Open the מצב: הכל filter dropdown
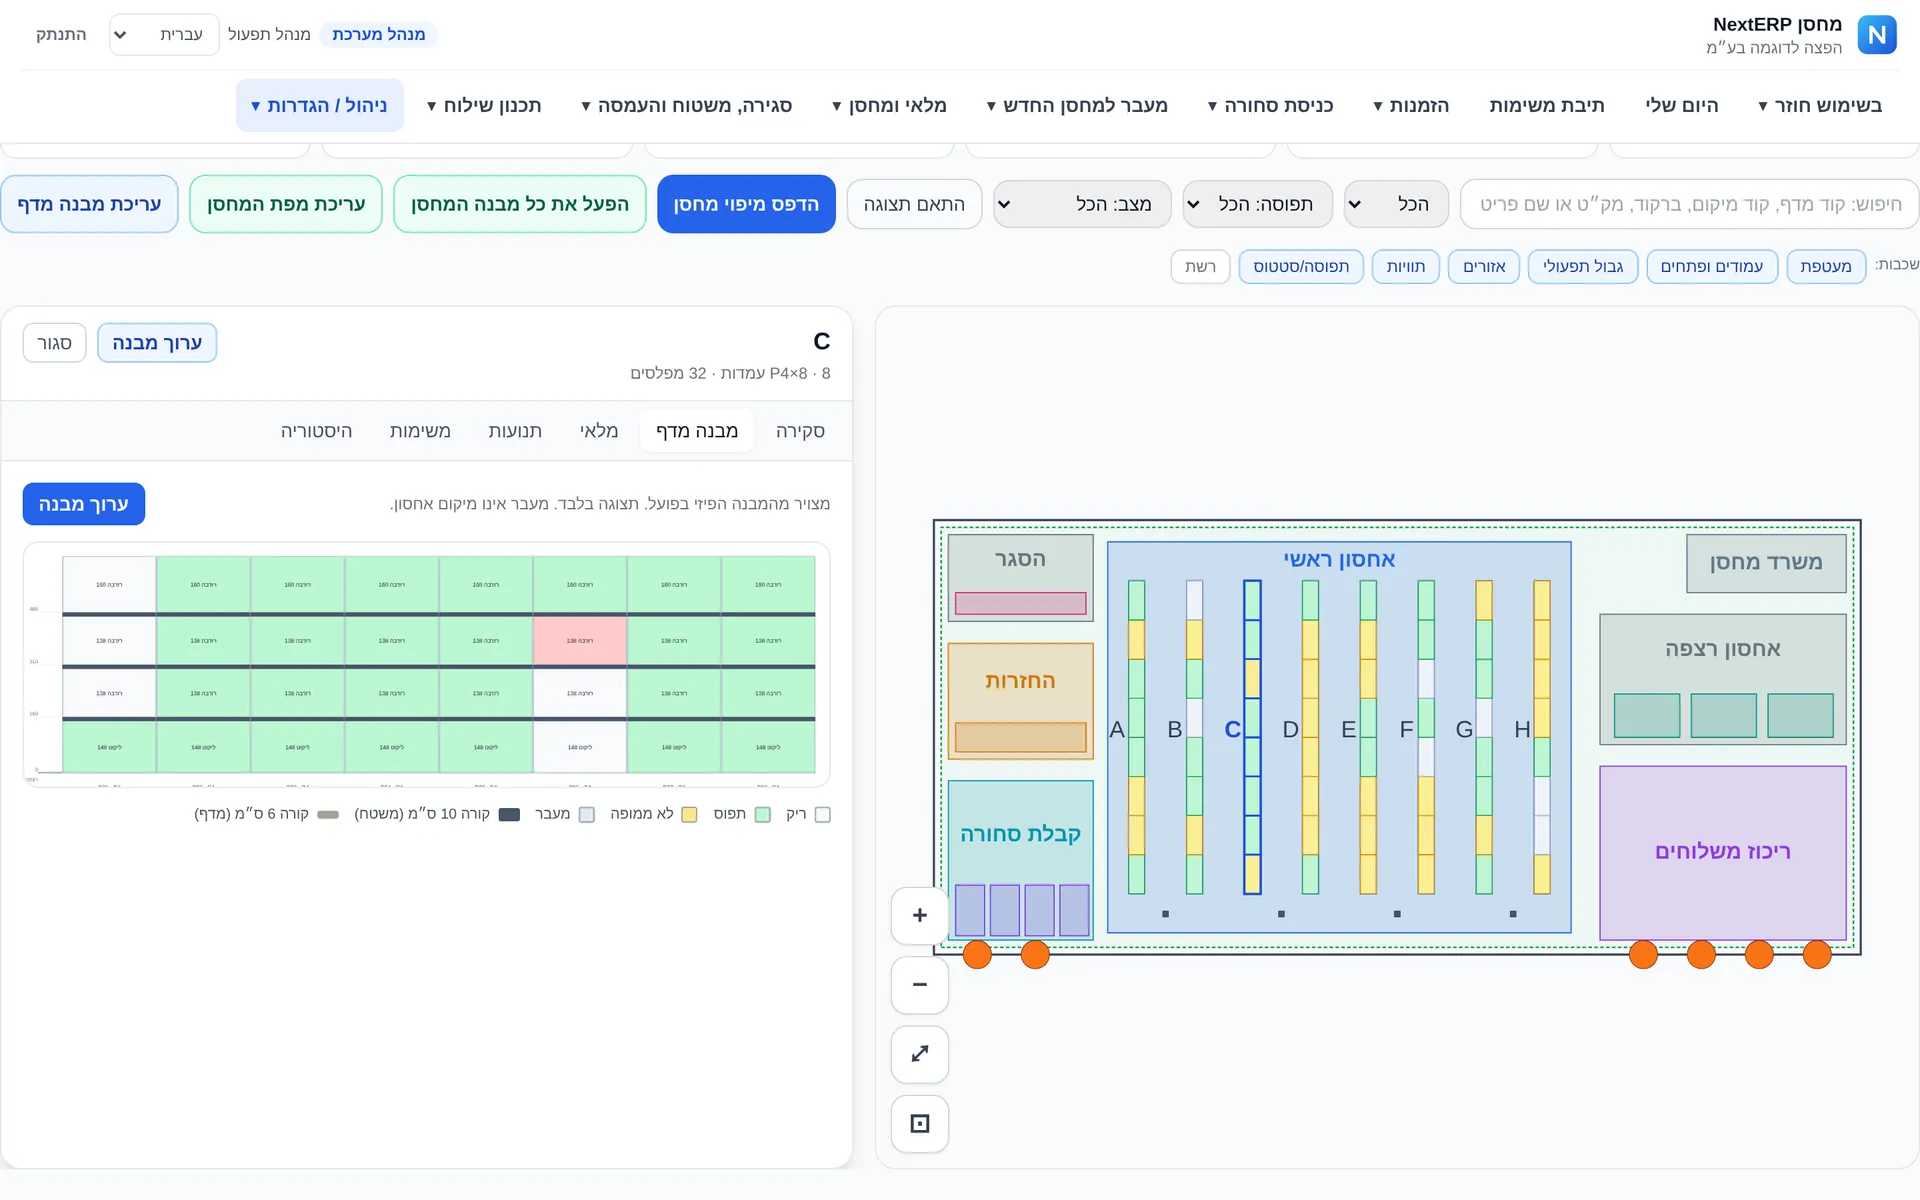The width and height of the screenshot is (1920, 1200). point(1080,204)
